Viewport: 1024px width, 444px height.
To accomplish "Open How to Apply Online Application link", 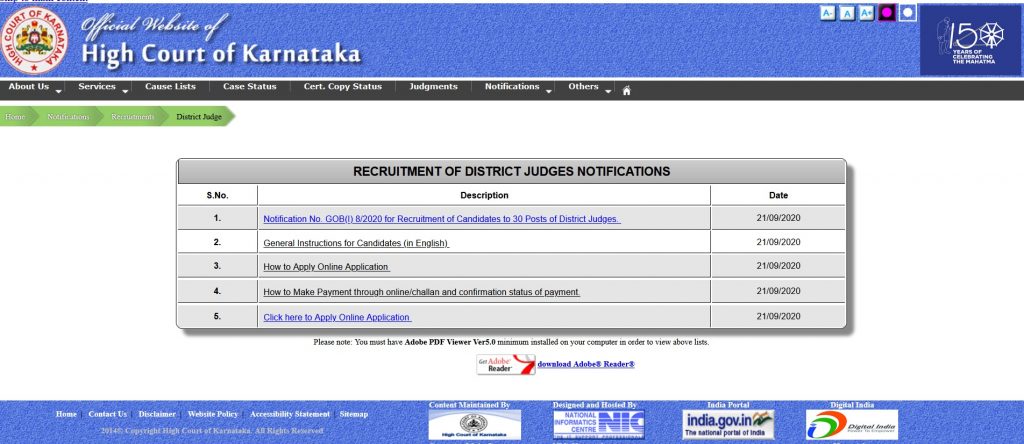I will click(x=327, y=267).
